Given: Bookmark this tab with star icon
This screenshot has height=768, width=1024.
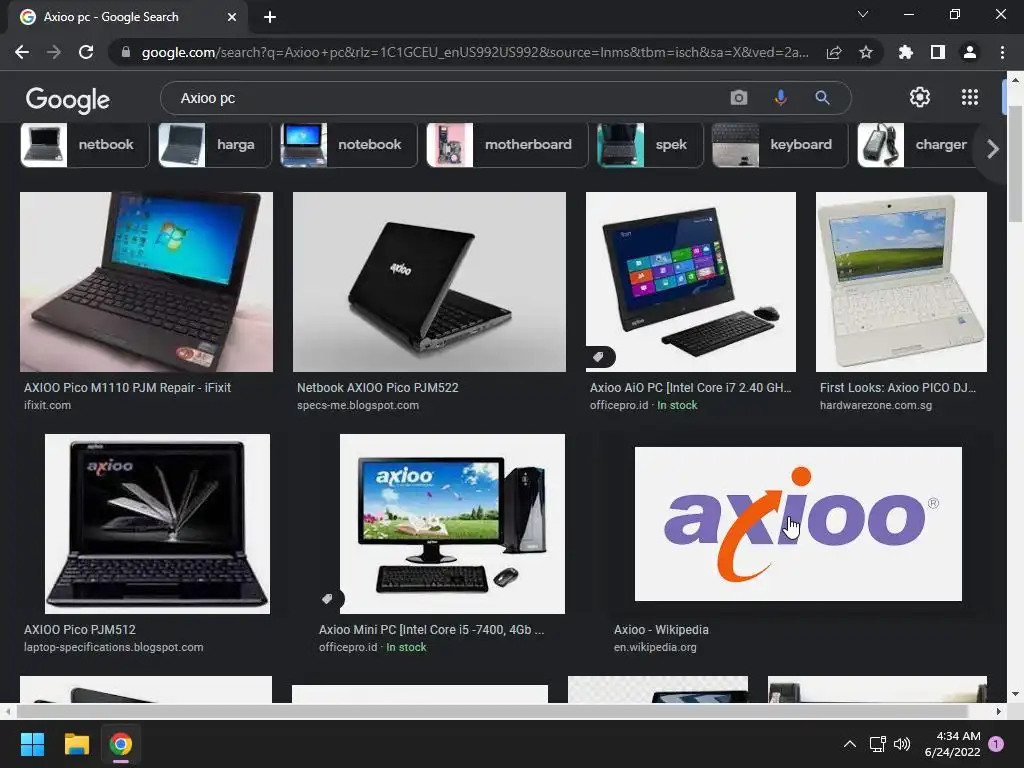Looking at the screenshot, I should pyautogui.click(x=866, y=52).
